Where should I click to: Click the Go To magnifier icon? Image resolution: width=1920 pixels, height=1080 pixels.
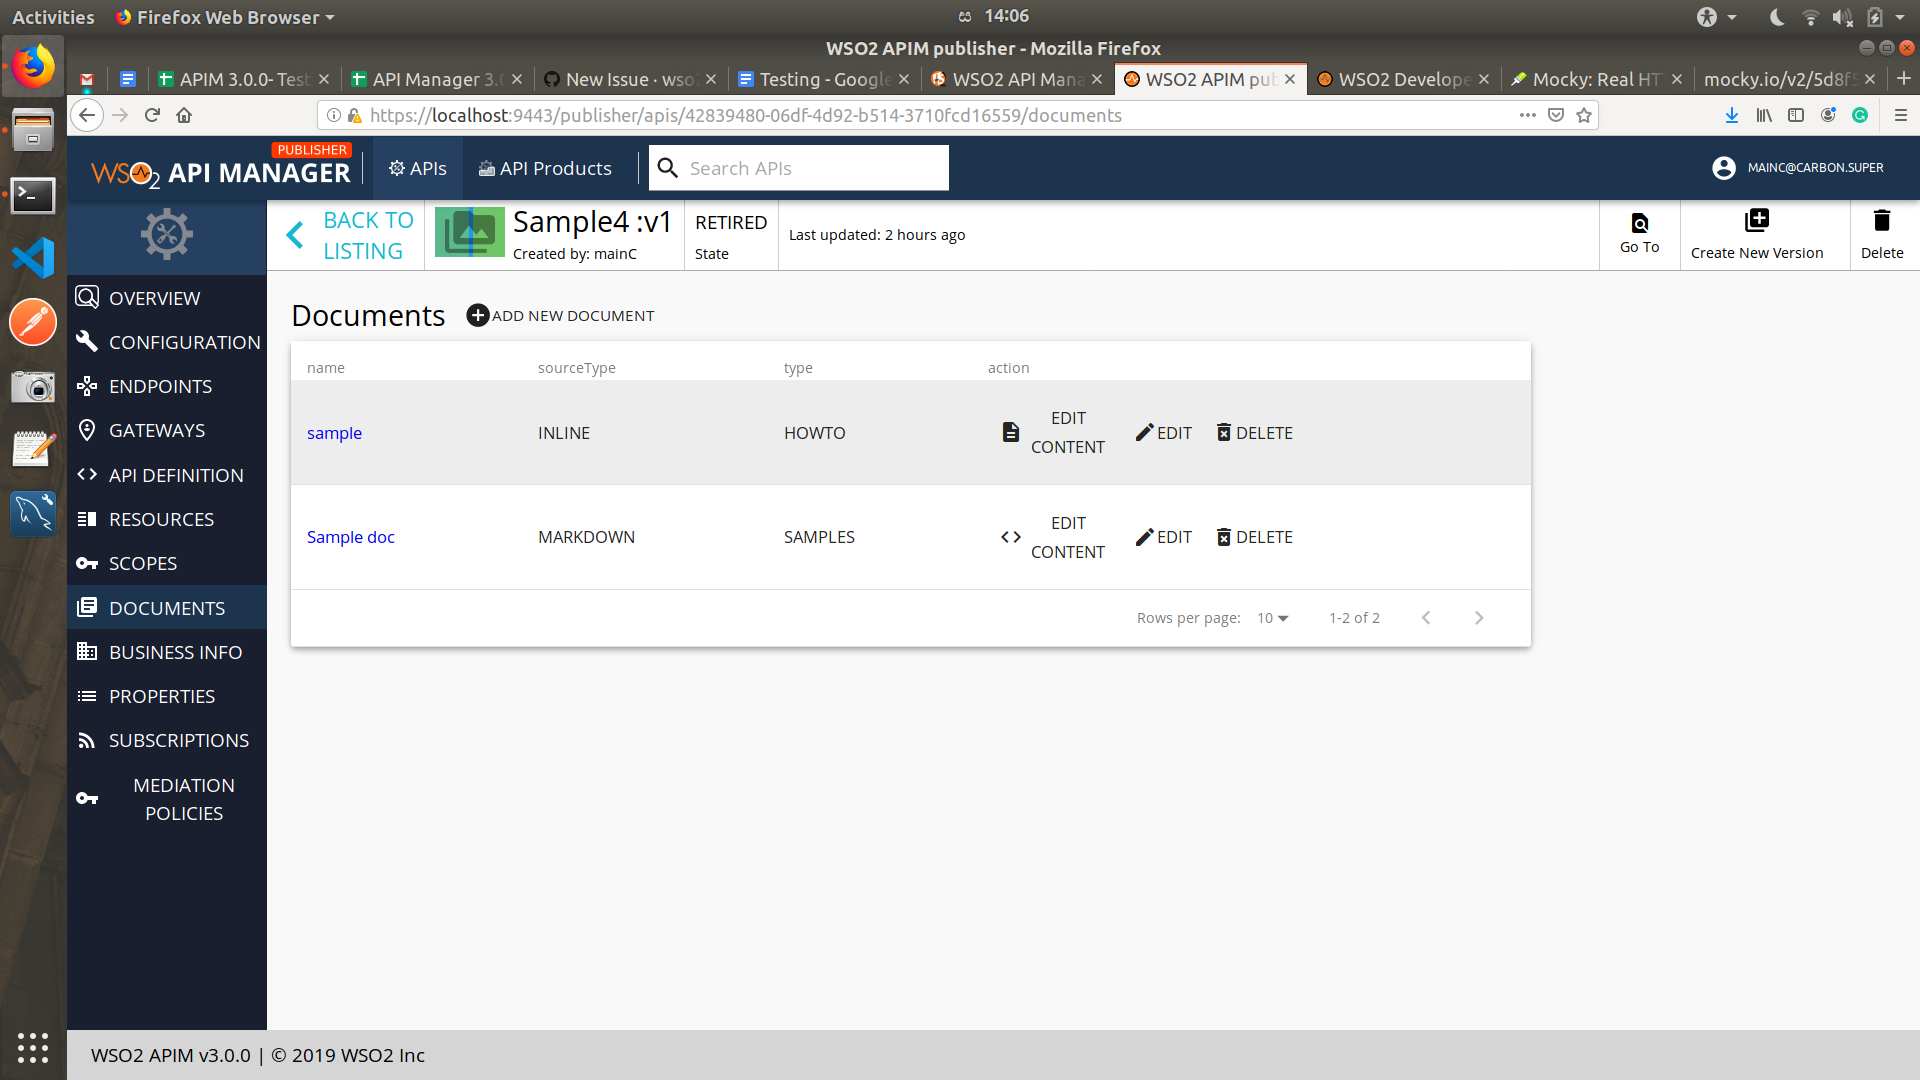coord(1639,222)
